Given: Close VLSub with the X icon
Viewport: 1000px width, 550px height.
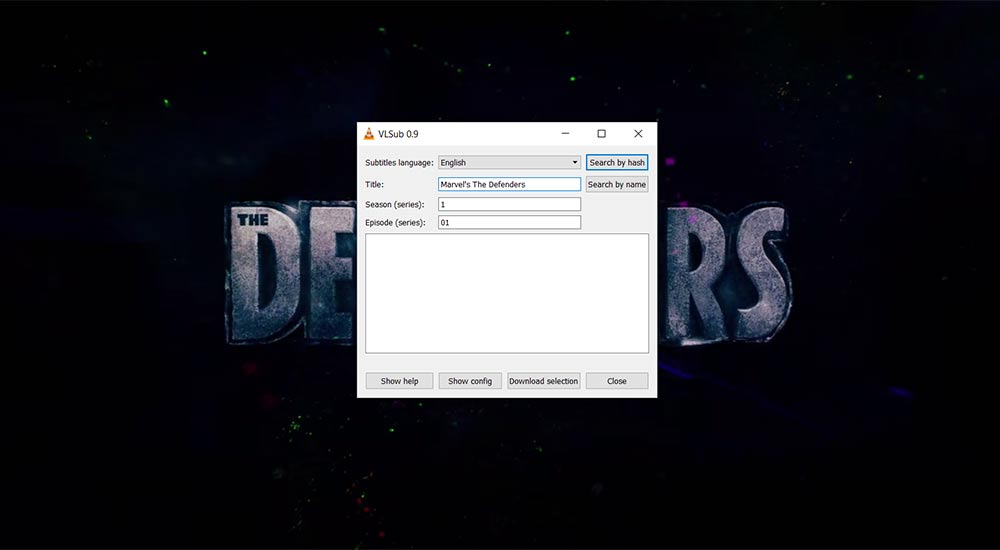Looking at the screenshot, I should (638, 134).
